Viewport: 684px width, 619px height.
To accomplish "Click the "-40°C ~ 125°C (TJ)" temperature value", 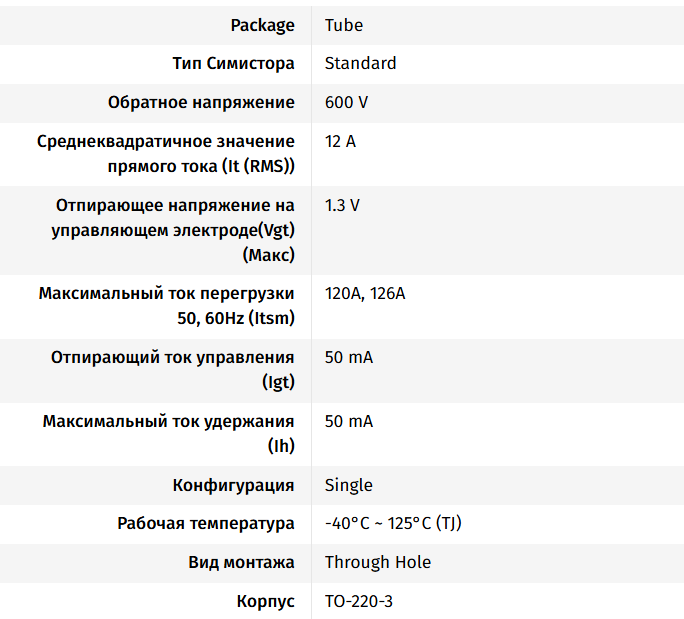I will pyautogui.click(x=393, y=523).
